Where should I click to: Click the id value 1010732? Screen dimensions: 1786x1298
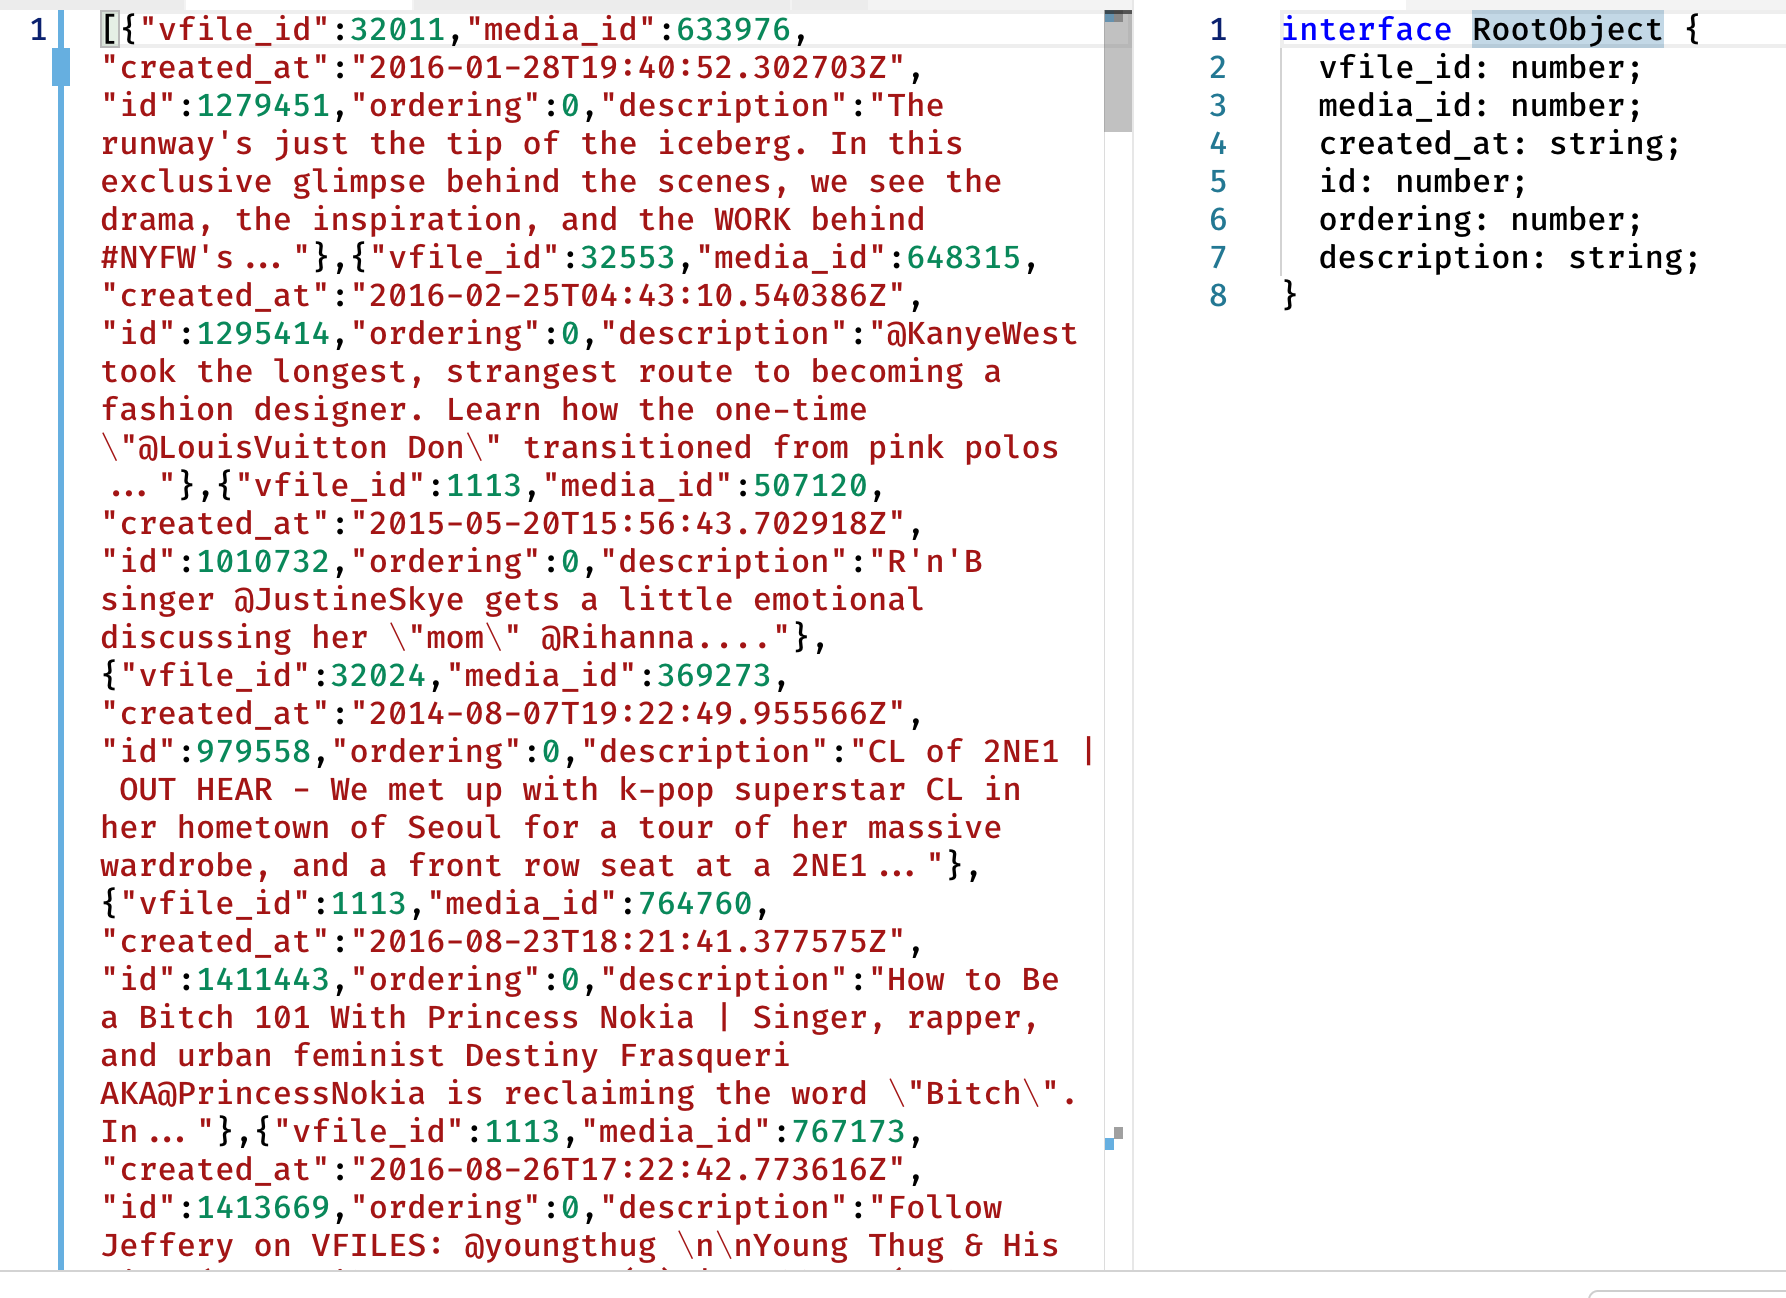[263, 562]
